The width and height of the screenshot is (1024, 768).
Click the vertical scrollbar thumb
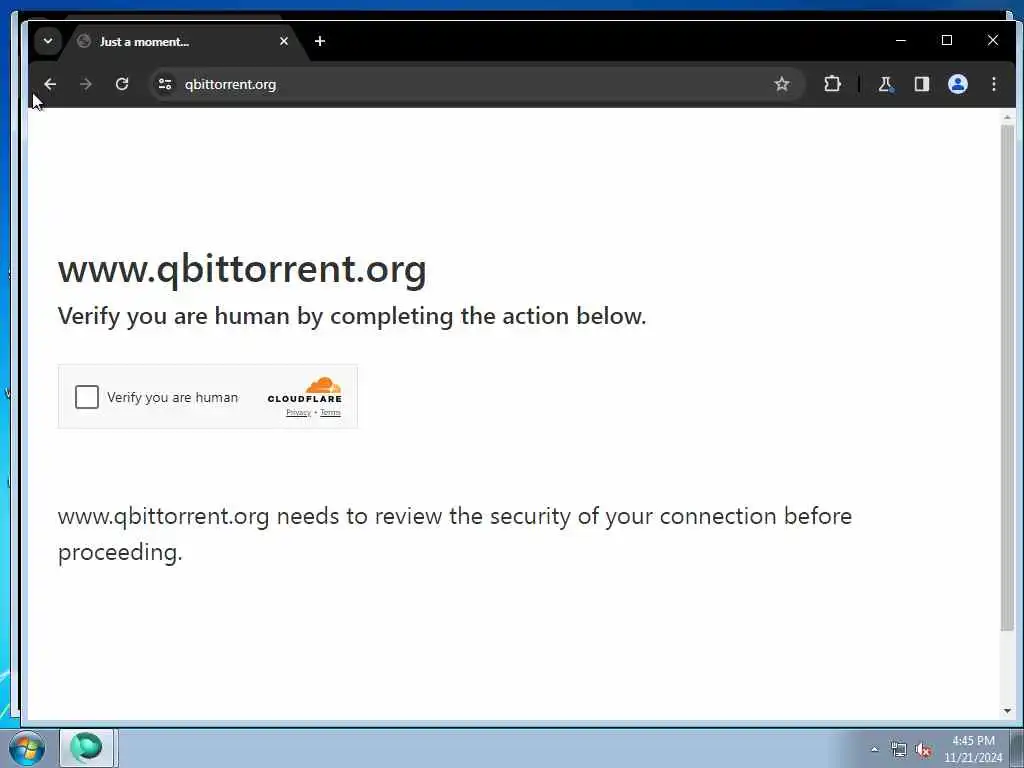tap(1007, 377)
